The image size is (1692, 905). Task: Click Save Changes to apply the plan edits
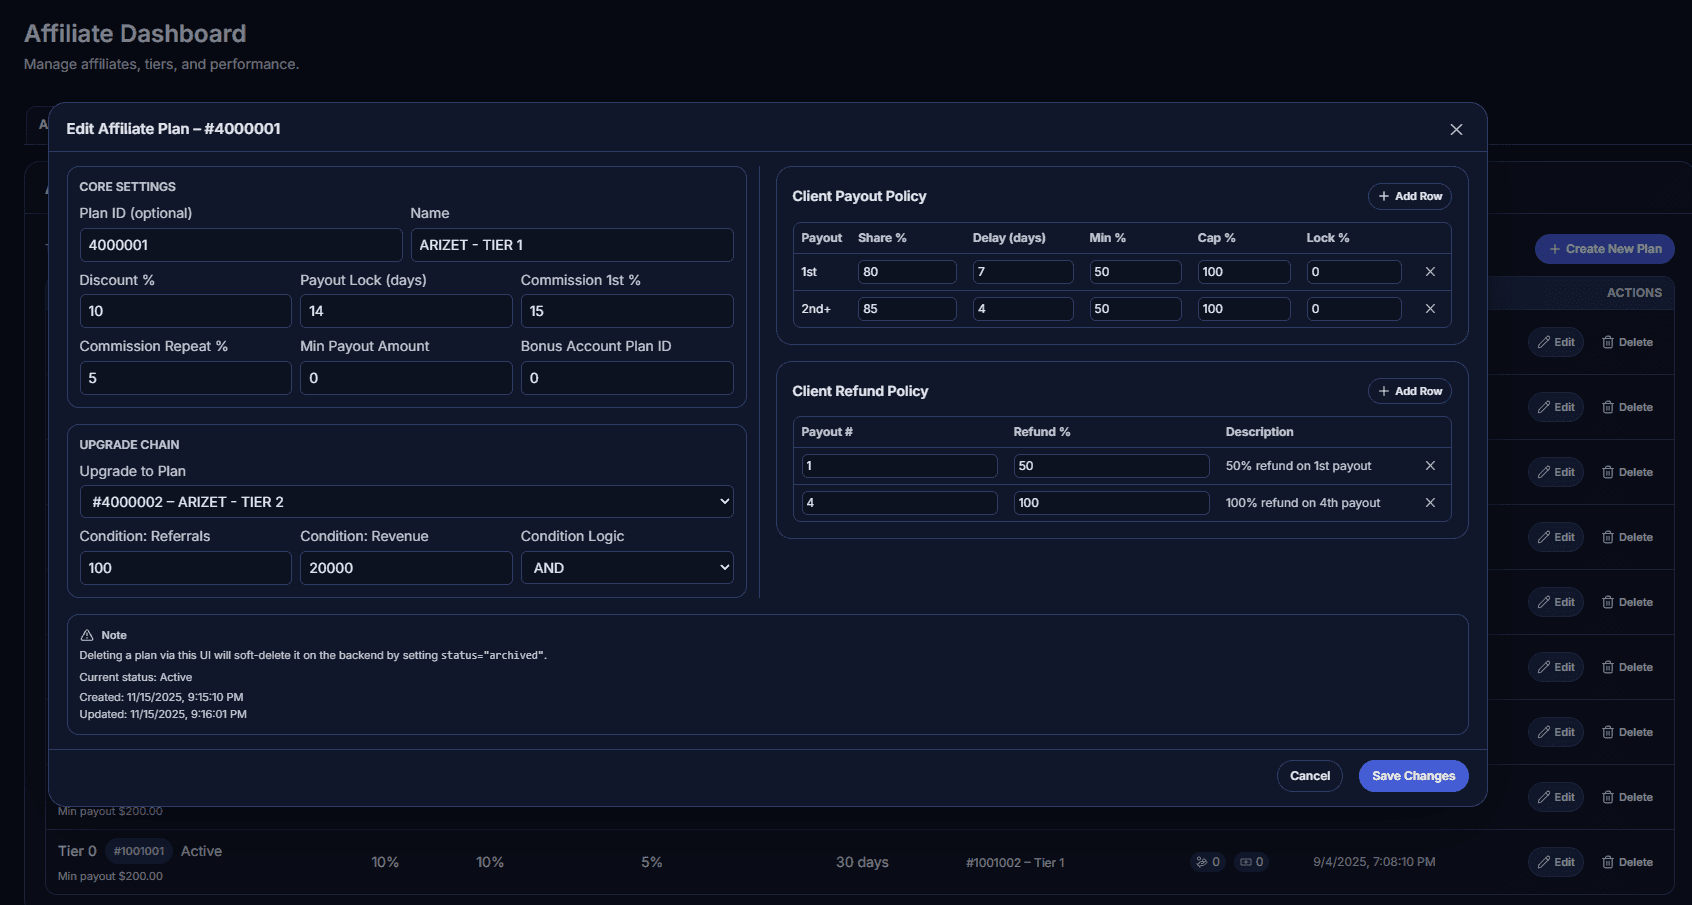click(1413, 775)
